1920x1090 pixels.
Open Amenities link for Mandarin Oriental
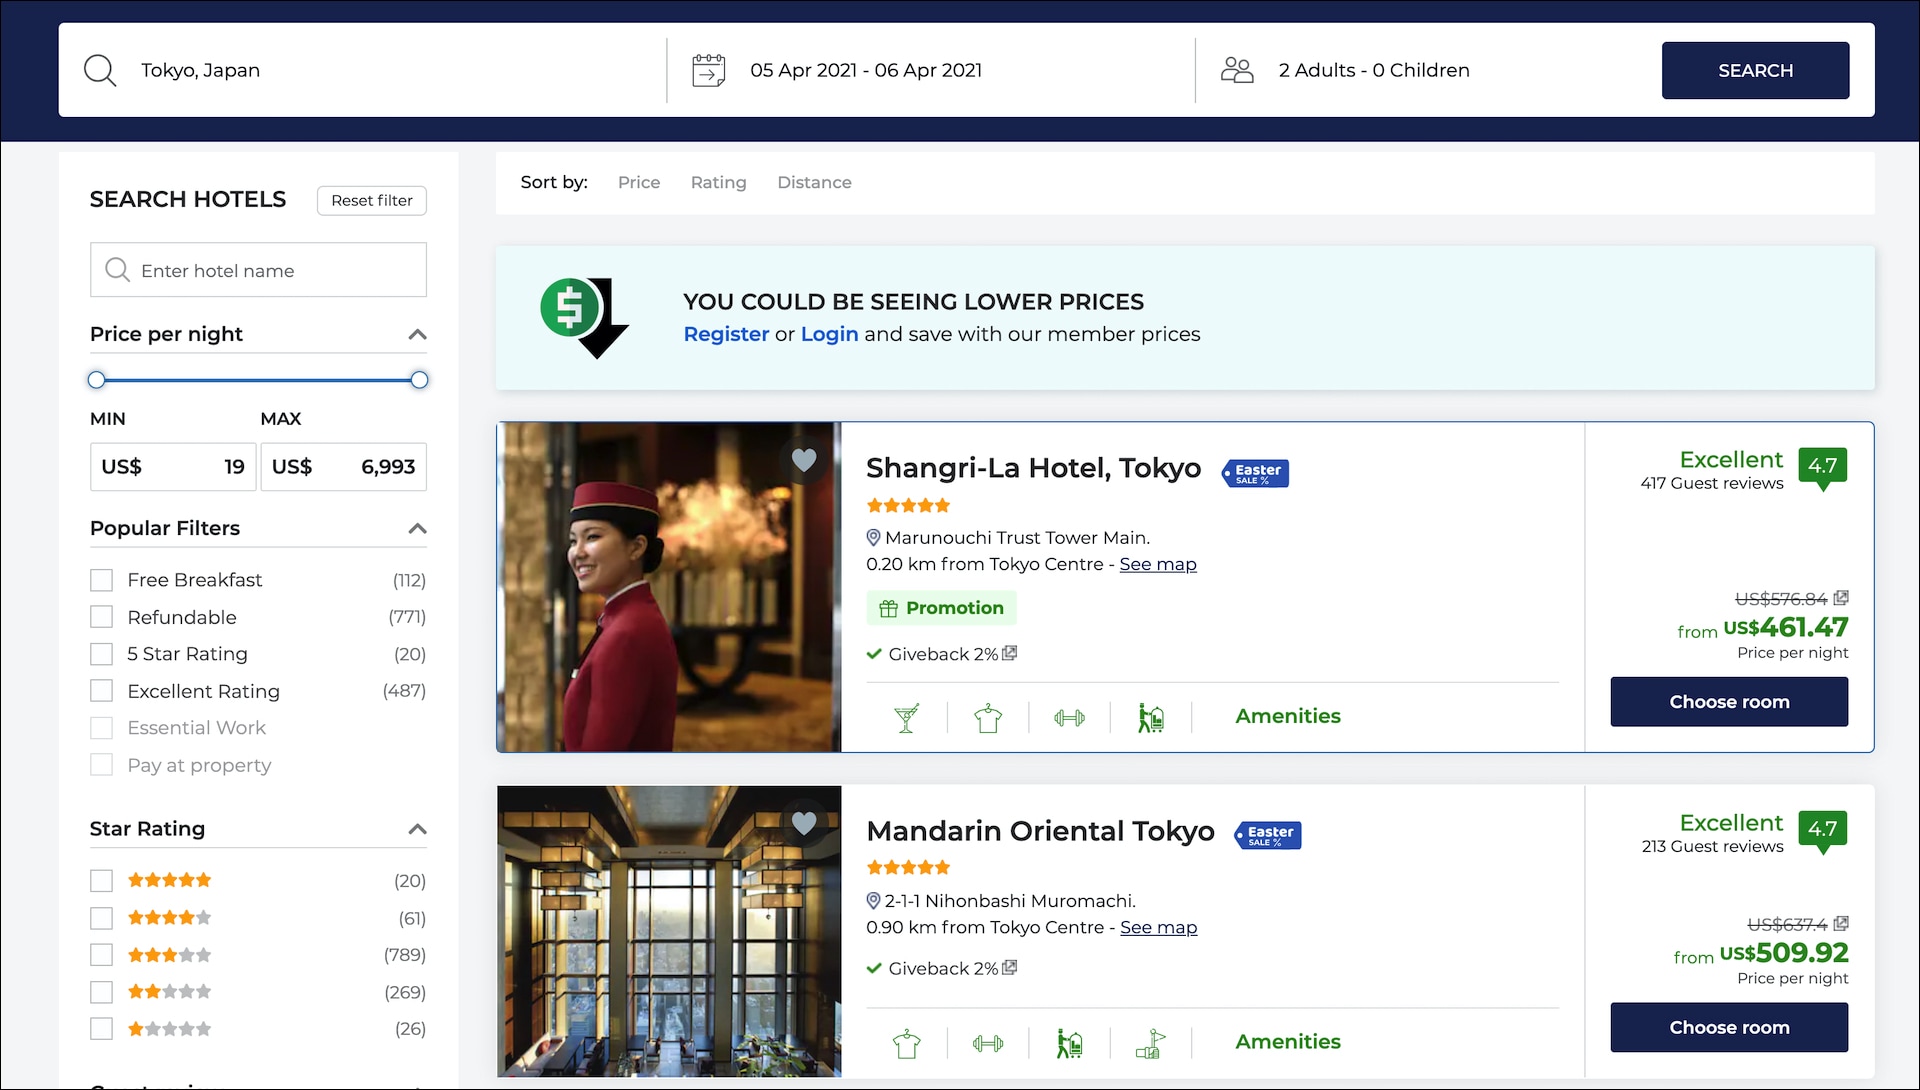point(1288,1042)
